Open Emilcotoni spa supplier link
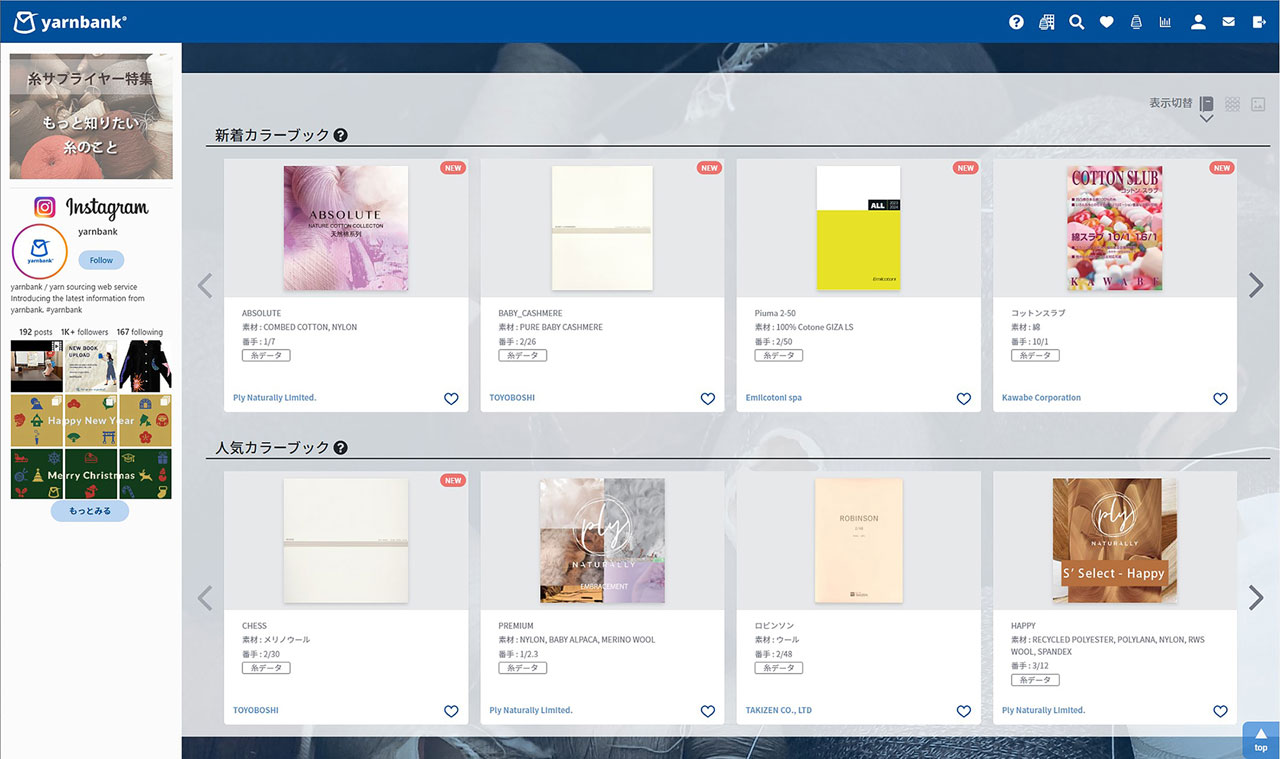 pos(774,398)
